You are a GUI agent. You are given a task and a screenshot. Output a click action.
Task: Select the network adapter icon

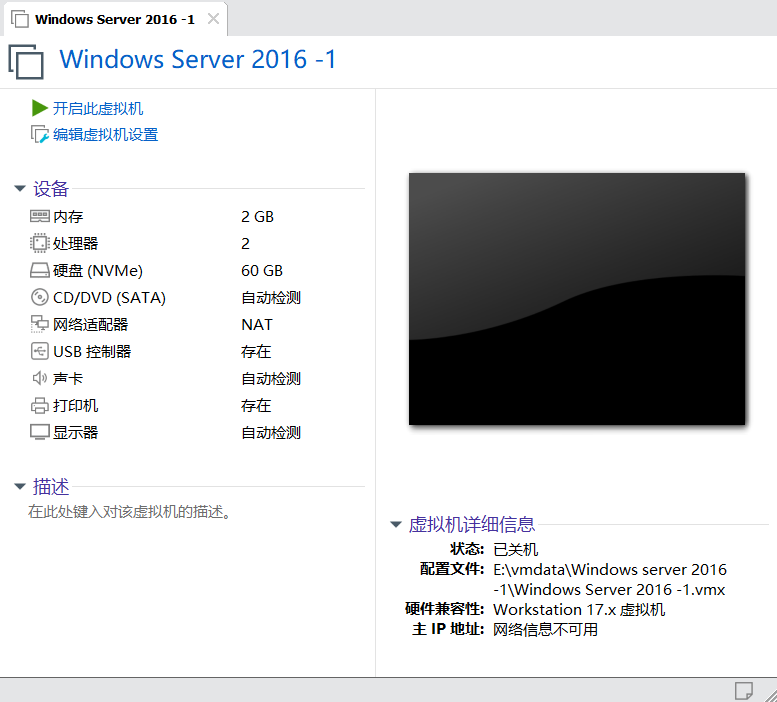click(x=40, y=324)
